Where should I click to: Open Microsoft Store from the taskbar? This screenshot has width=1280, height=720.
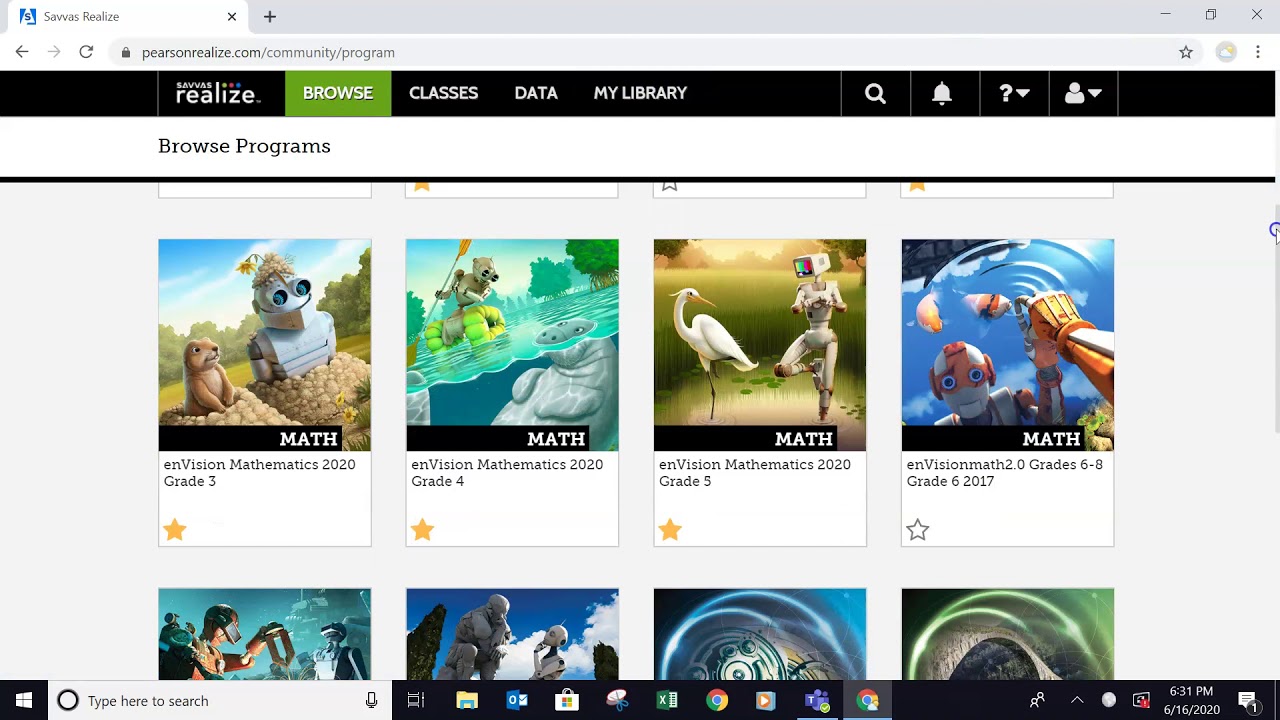tap(567, 700)
